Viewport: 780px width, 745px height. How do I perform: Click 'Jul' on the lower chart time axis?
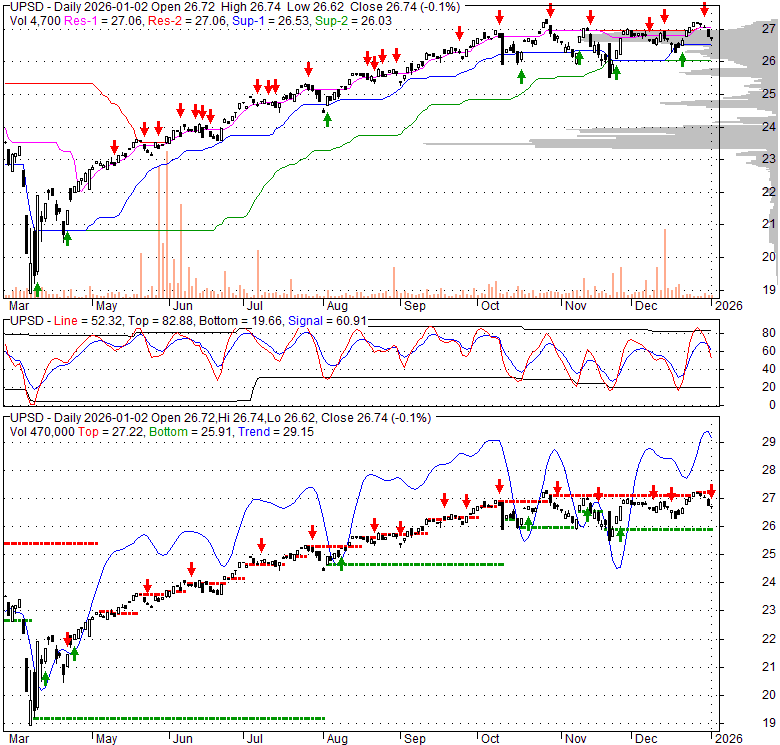(x=254, y=739)
